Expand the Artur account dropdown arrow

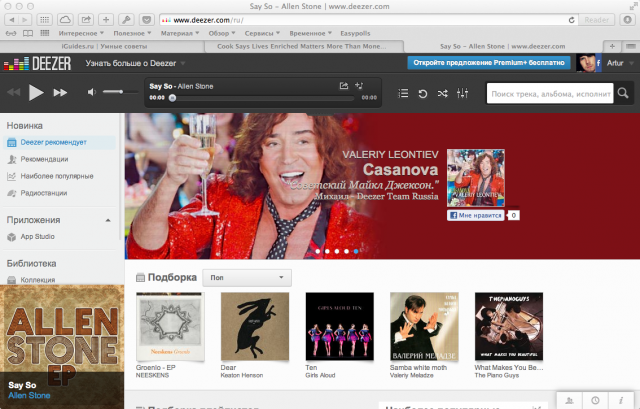point(631,63)
